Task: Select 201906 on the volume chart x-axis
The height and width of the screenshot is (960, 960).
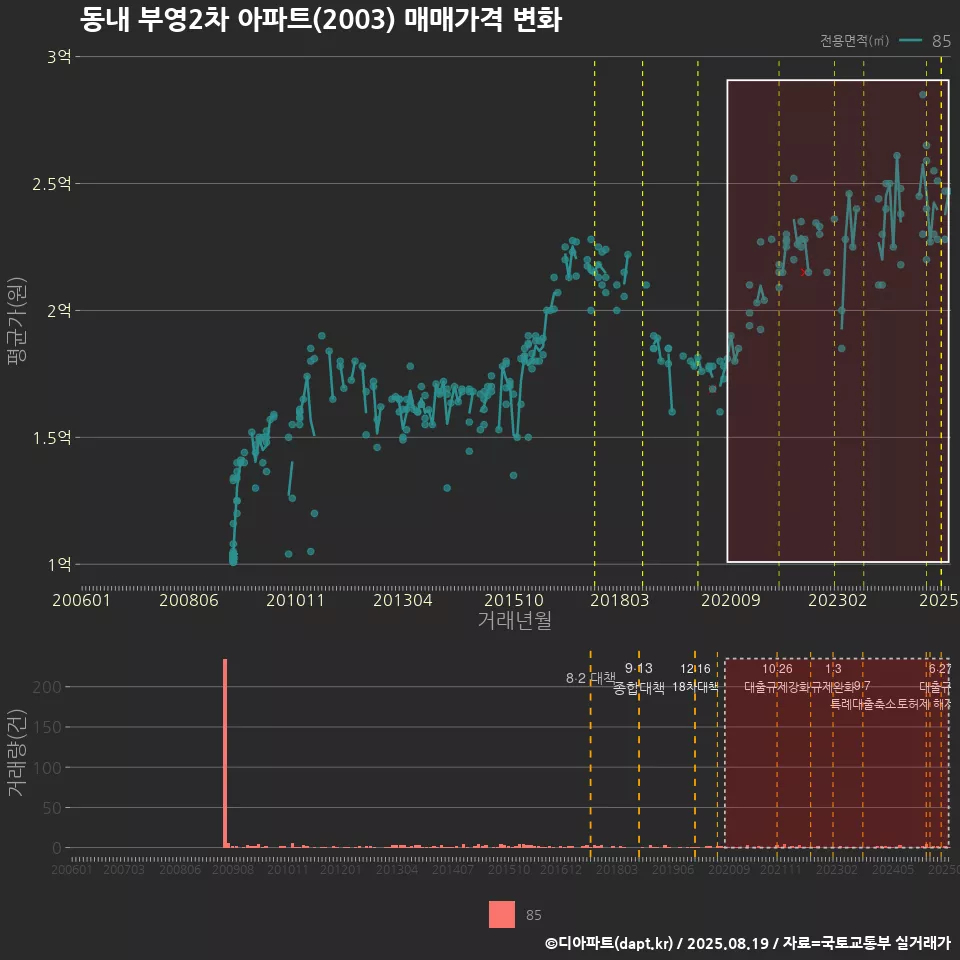Action: 672,870
